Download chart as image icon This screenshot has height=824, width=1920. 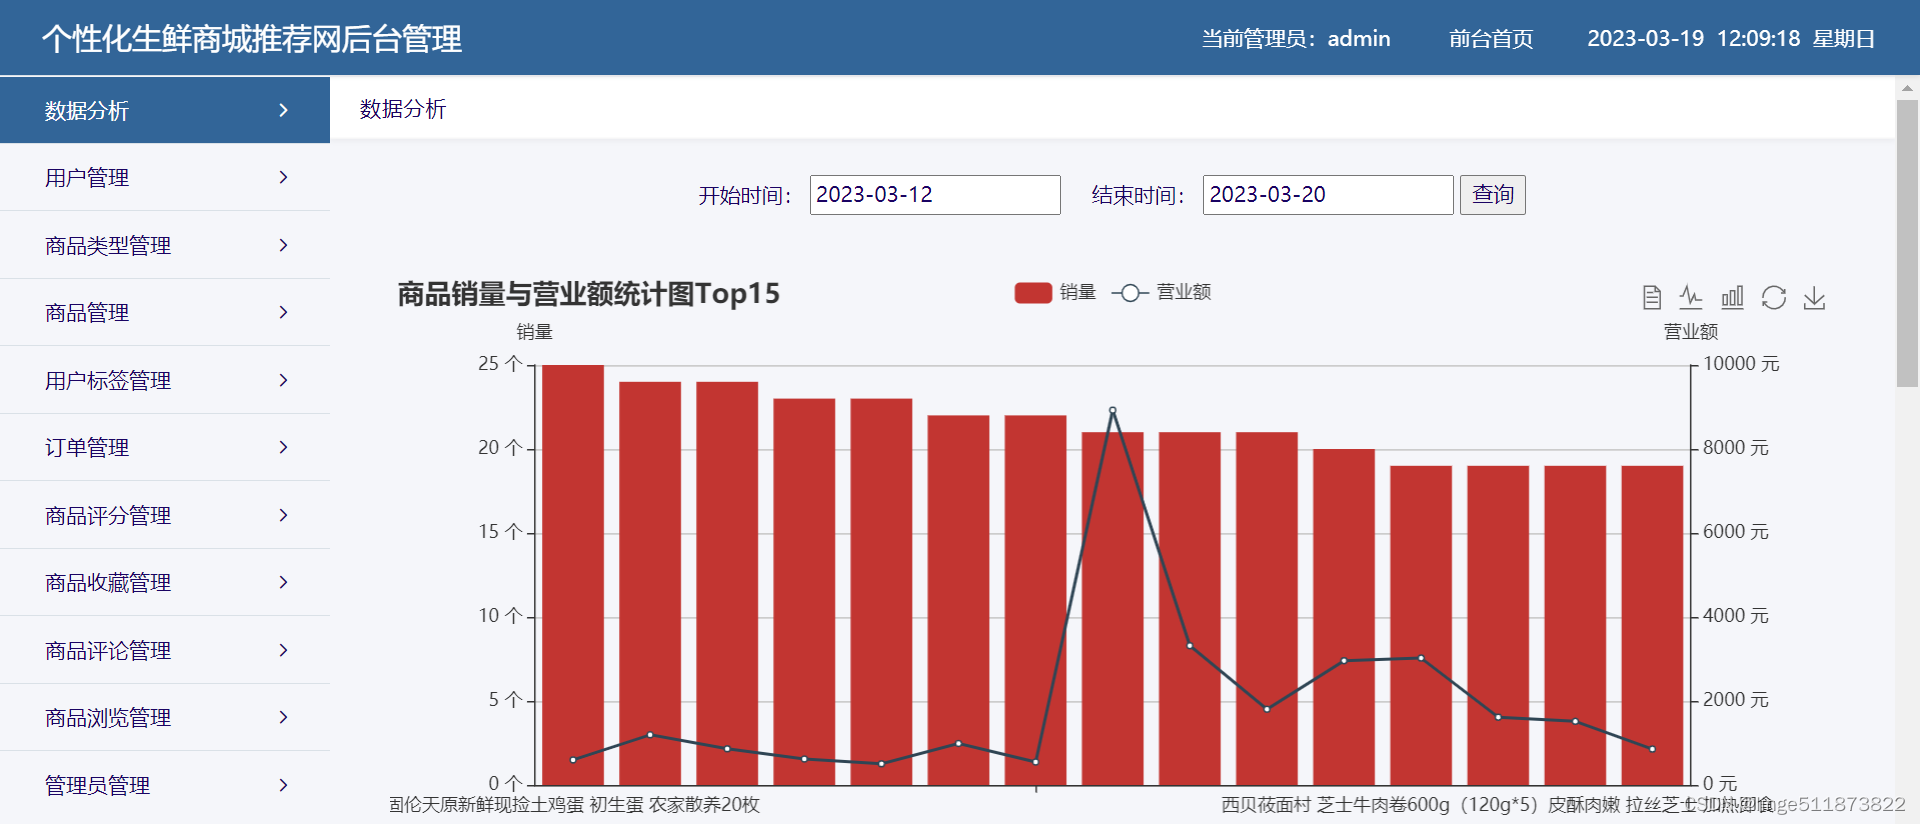coord(1814,297)
